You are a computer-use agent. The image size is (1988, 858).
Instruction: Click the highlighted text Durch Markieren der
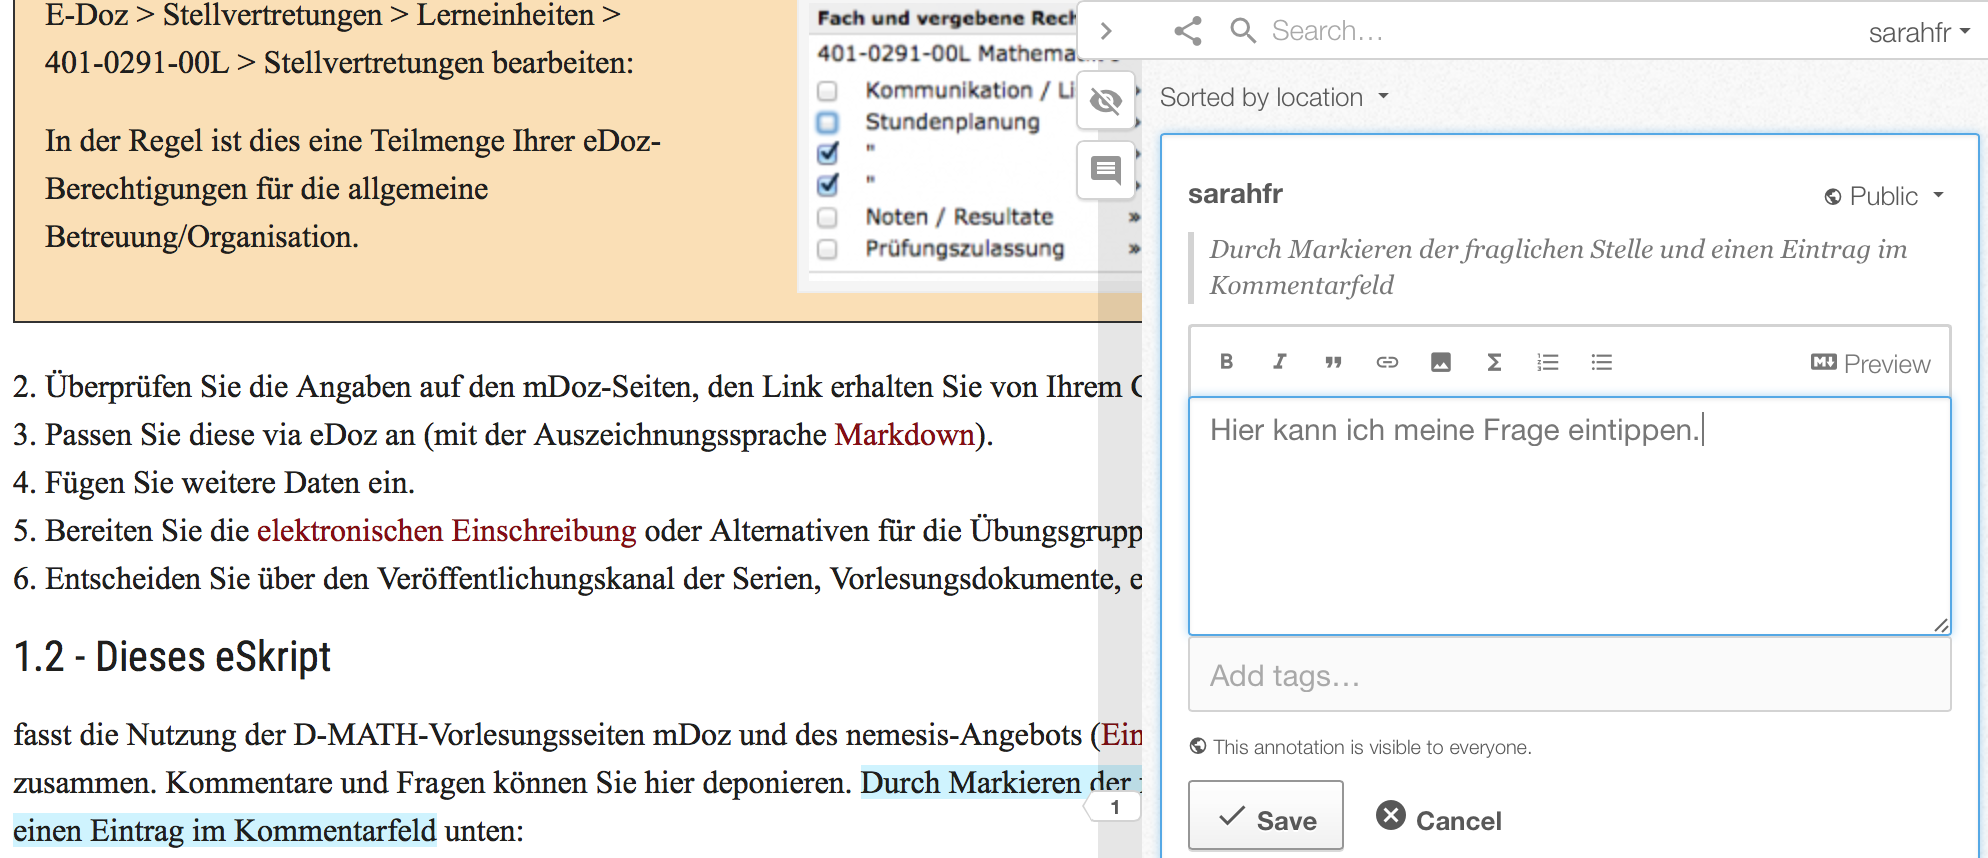pyautogui.click(x=996, y=783)
